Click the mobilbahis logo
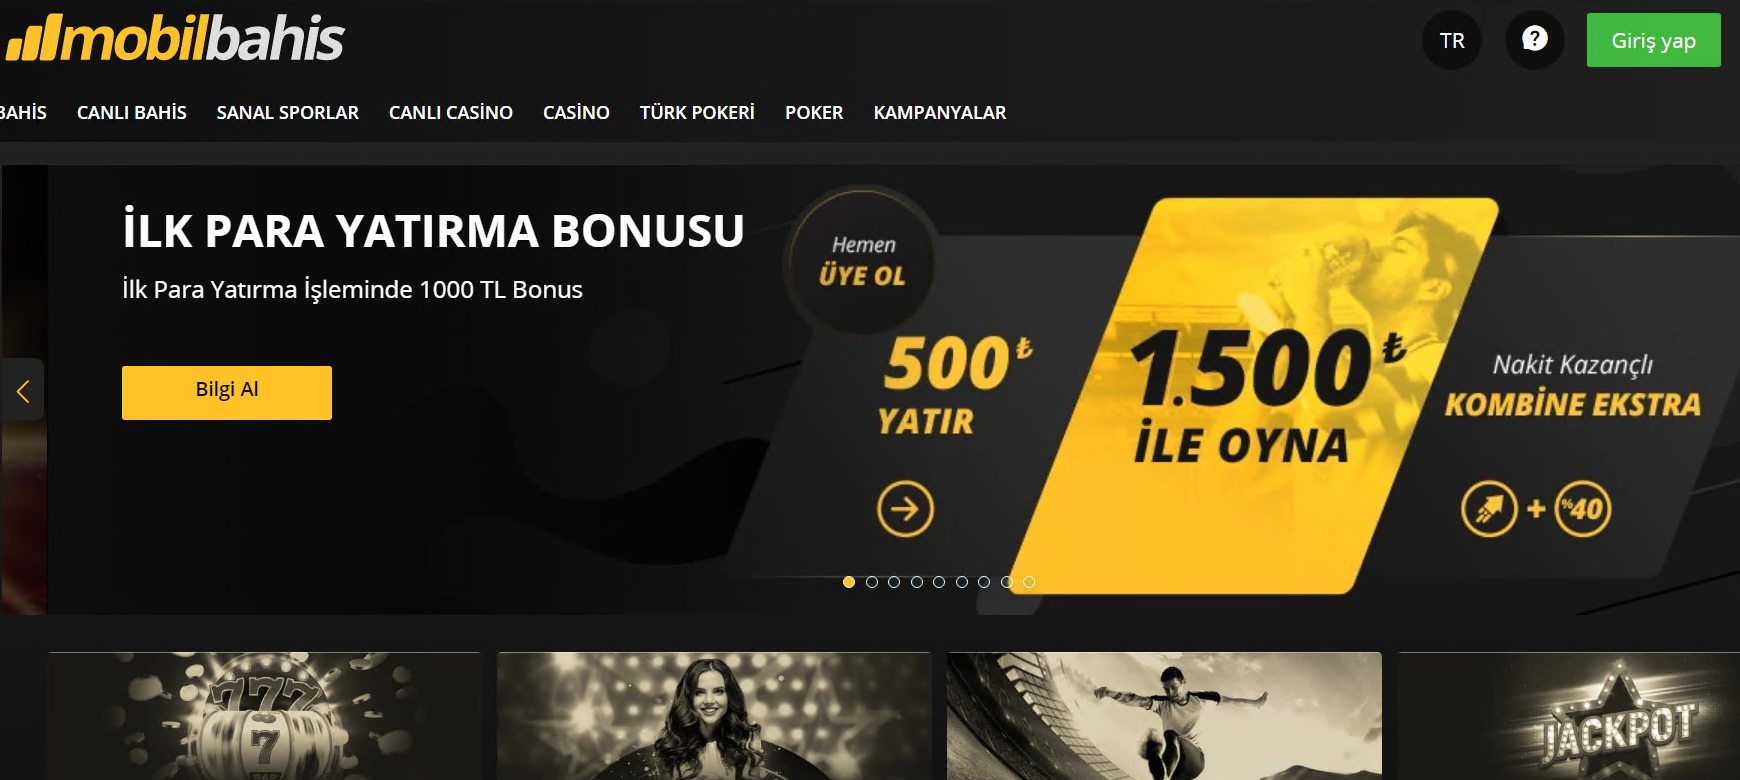Viewport: 1740px width, 780px height. (175, 38)
